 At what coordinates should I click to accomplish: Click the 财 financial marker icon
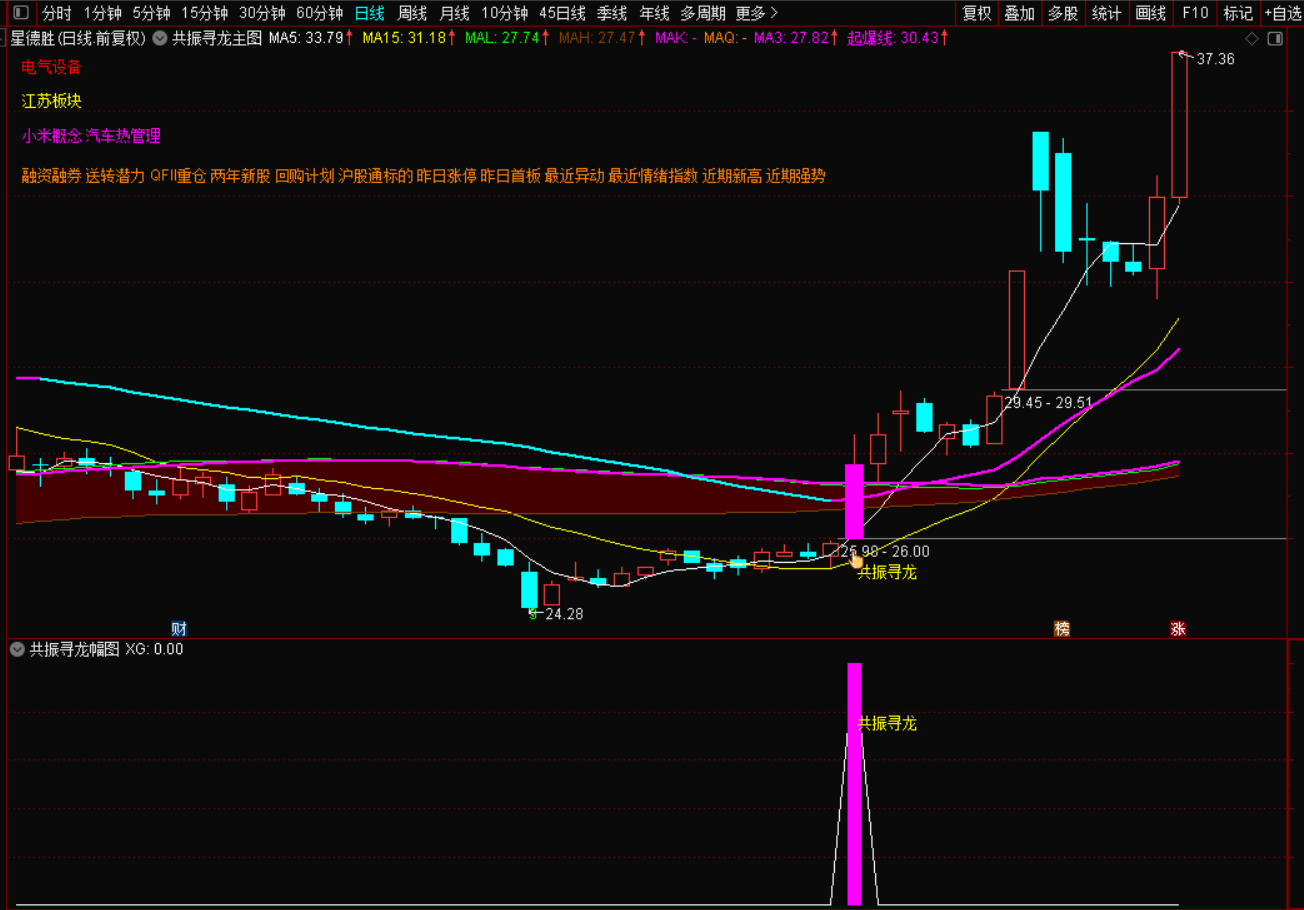(x=179, y=629)
